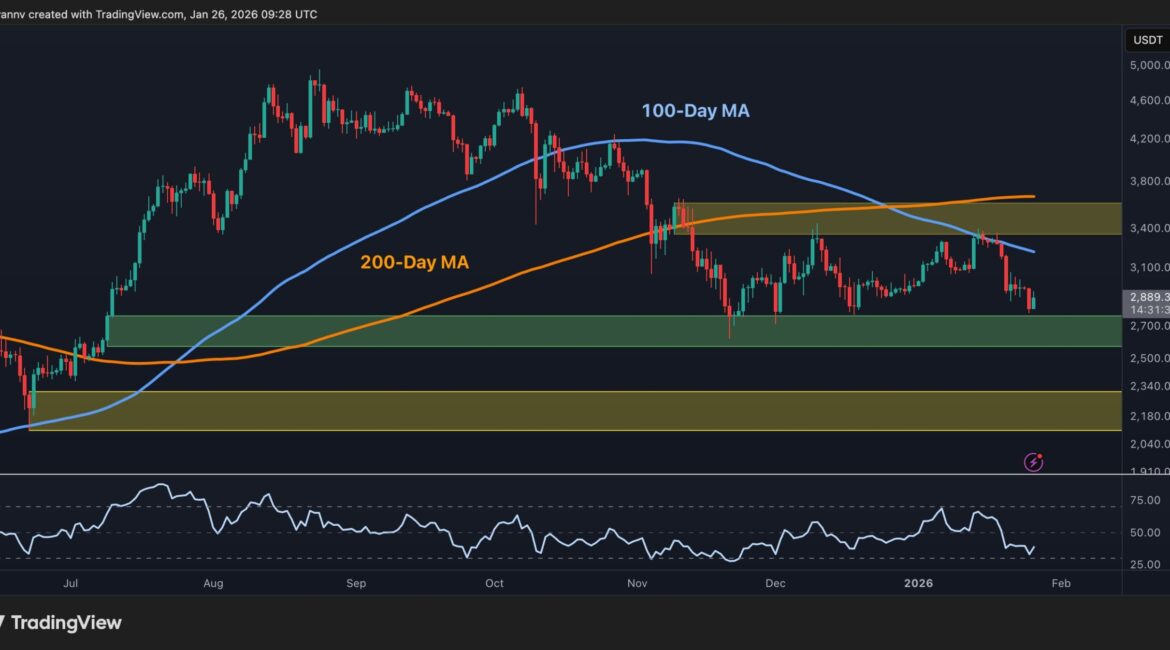Screen dimensions: 1170x650
Task: Click the upper yellow resistance zone
Action: pos(900,218)
